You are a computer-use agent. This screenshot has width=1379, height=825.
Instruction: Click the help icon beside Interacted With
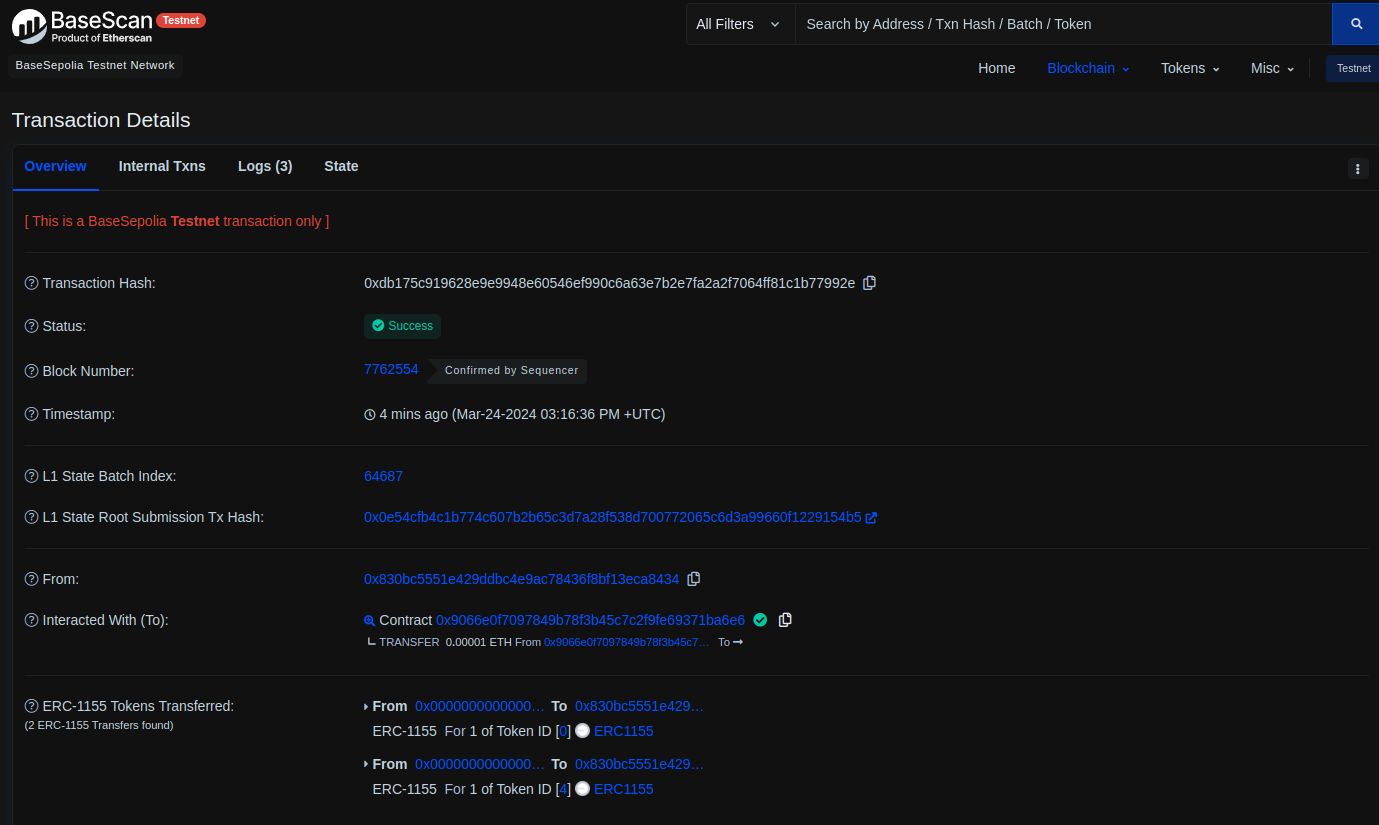coord(31,620)
